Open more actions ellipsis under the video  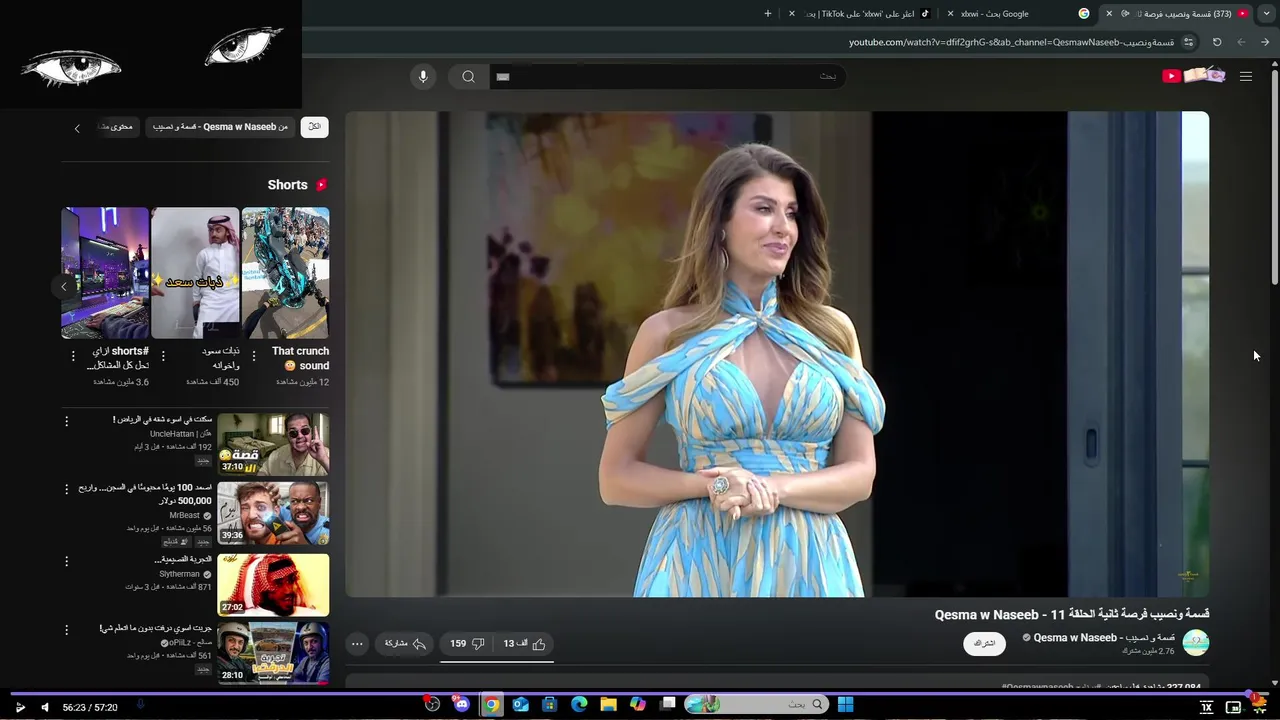pos(357,644)
